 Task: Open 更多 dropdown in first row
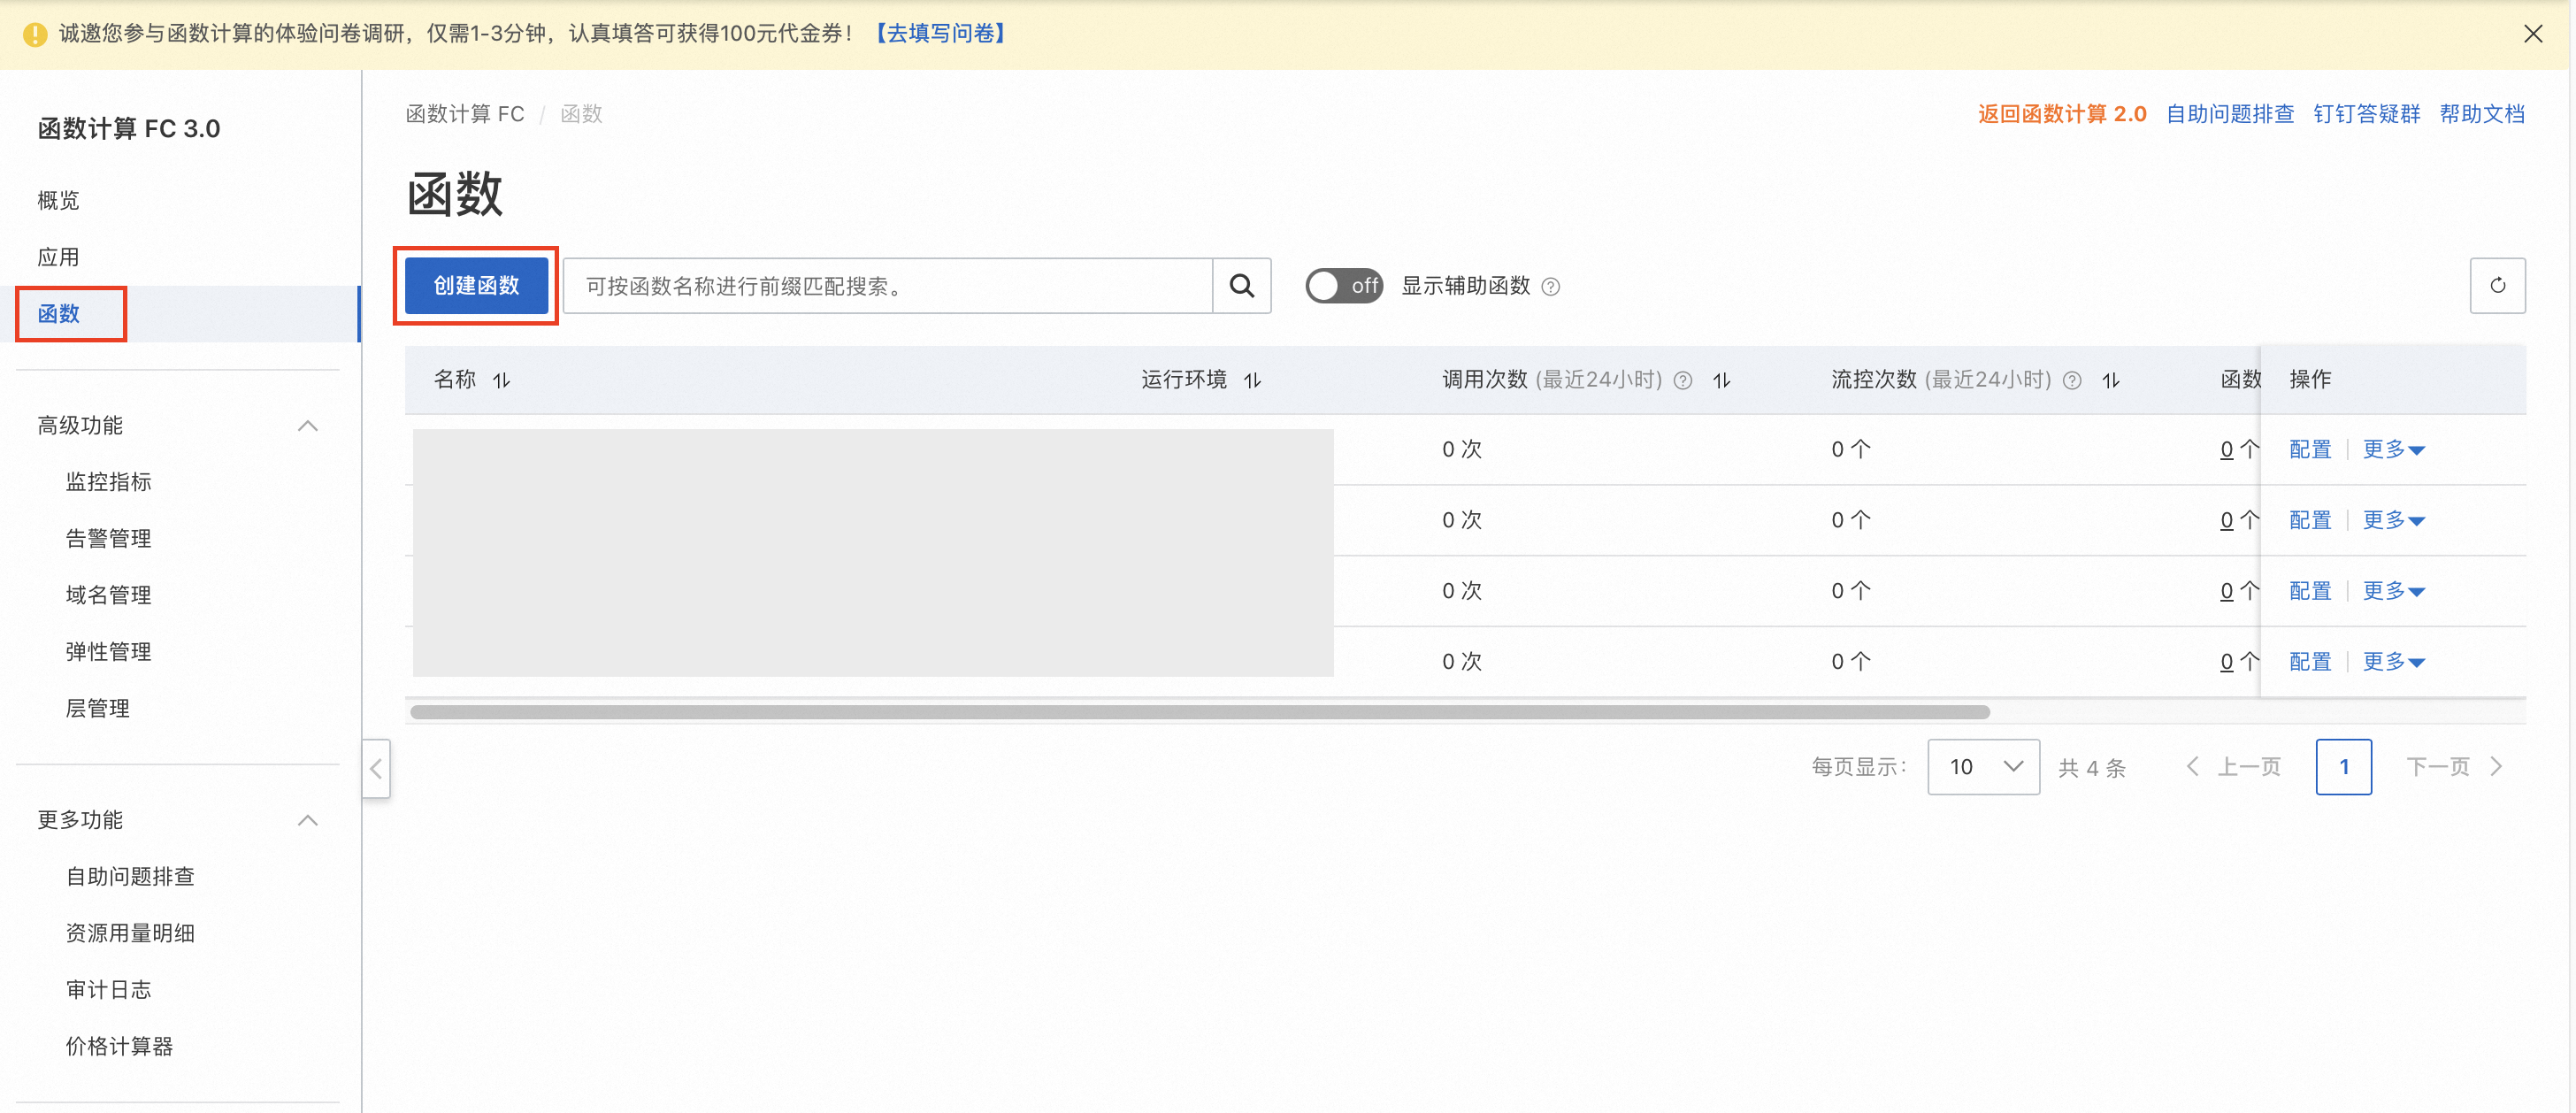point(2393,450)
